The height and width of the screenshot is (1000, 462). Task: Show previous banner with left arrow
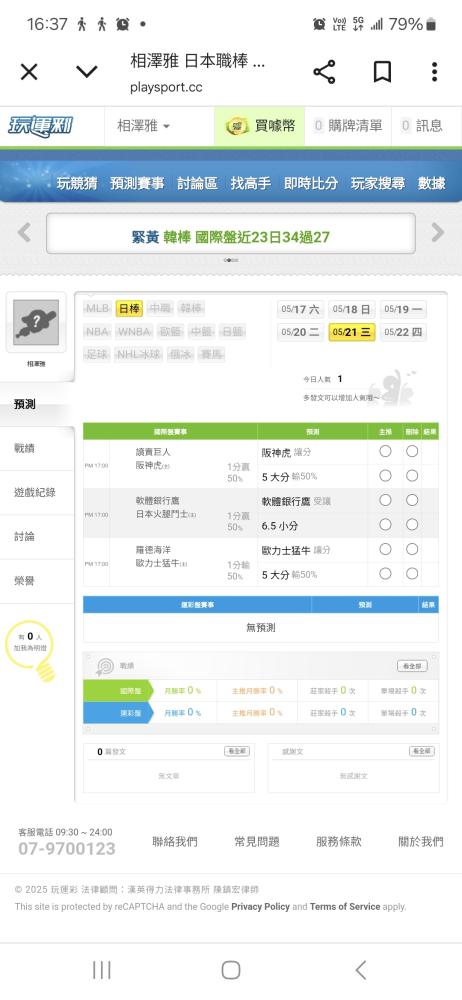click(24, 232)
